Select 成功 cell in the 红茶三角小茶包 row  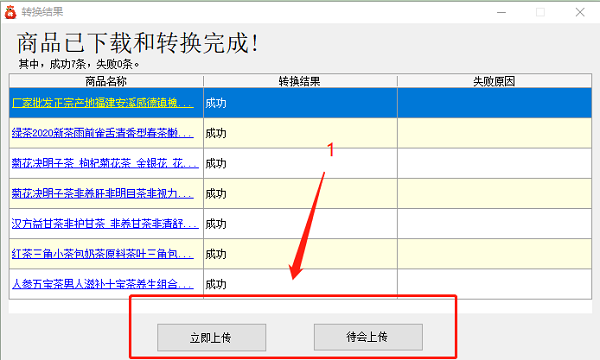(300, 254)
